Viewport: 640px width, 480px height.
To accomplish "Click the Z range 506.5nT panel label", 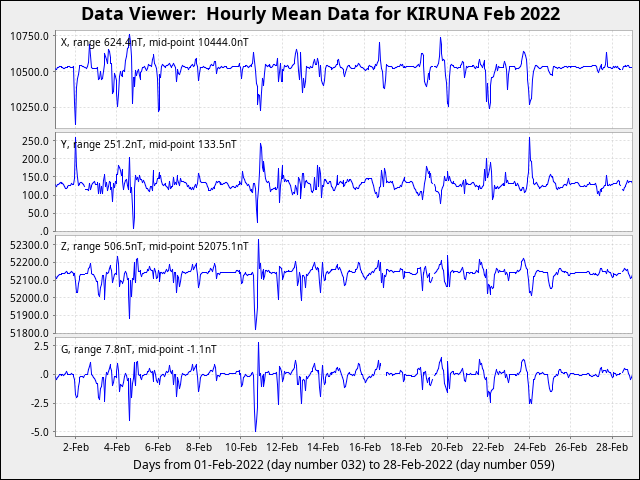I will click(154, 247).
